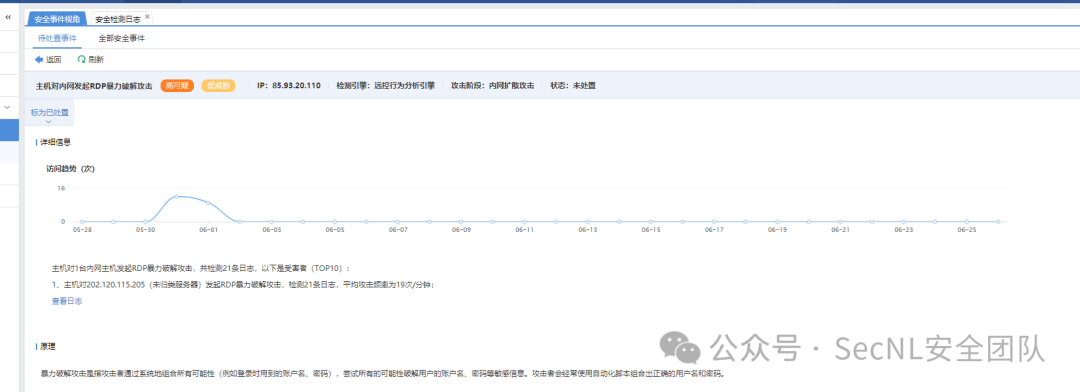Select the 待处置事件 sub-tab
The width and height of the screenshot is (1080, 392).
point(57,39)
